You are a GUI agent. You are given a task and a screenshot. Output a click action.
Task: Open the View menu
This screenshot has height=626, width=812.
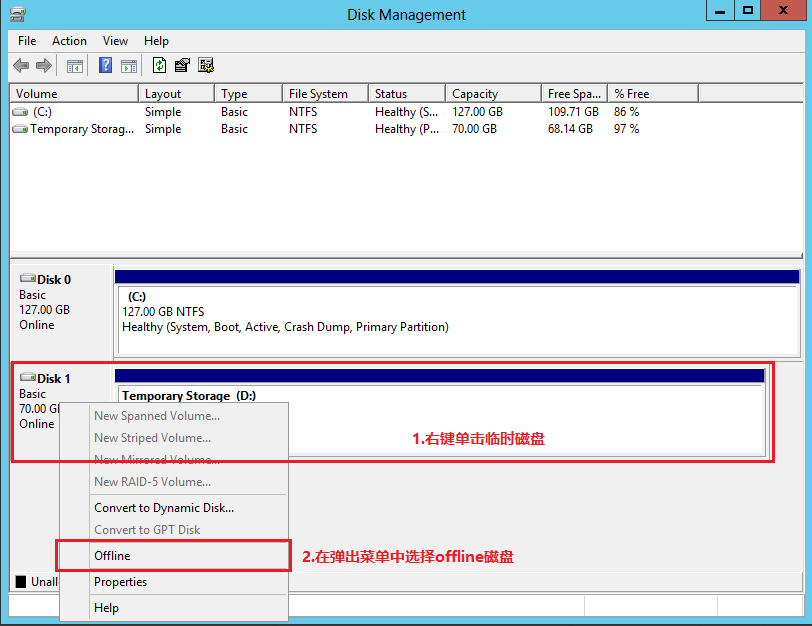pyautogui.click(x=115, y=41)
